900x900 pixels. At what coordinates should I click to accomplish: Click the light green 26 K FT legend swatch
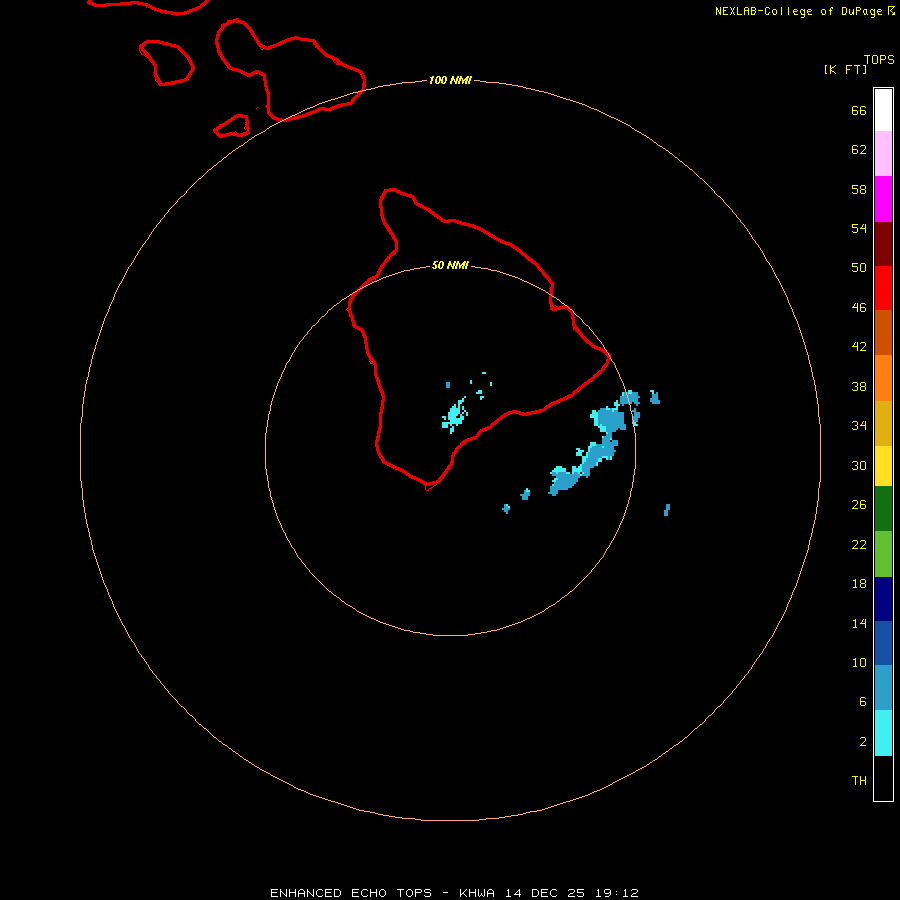[x=883, y=554]
